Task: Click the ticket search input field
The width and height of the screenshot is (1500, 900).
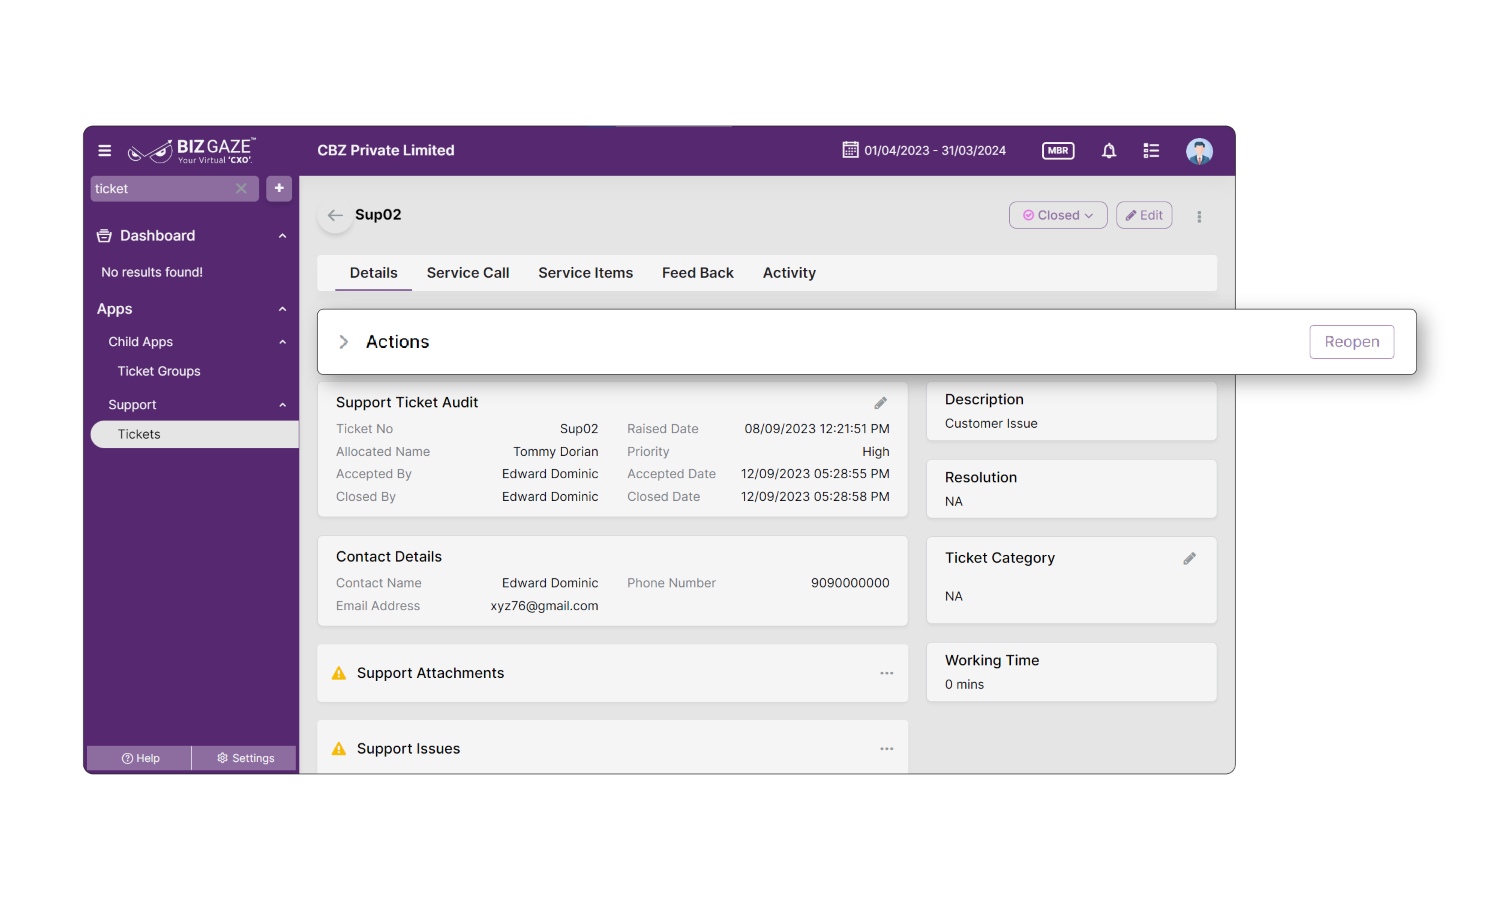Action: click(x=160, y=189)
